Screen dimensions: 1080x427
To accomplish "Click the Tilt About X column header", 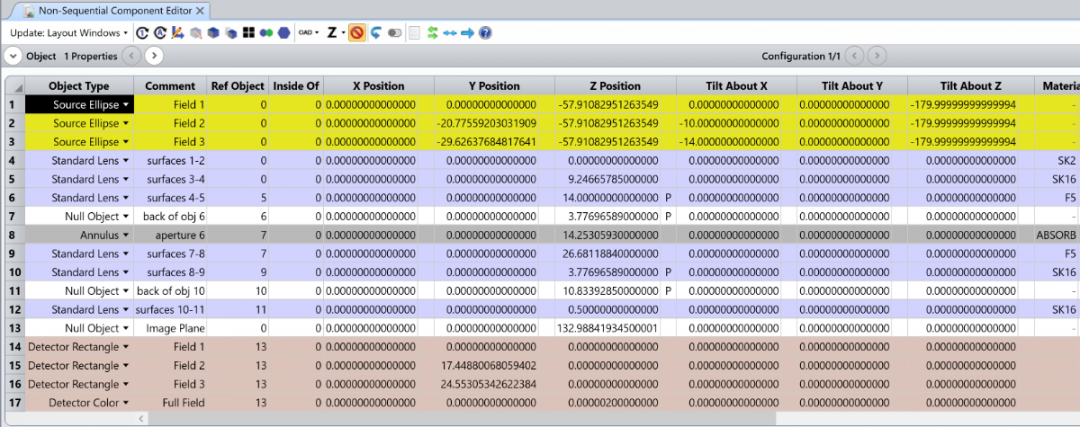I will [736, 86].
